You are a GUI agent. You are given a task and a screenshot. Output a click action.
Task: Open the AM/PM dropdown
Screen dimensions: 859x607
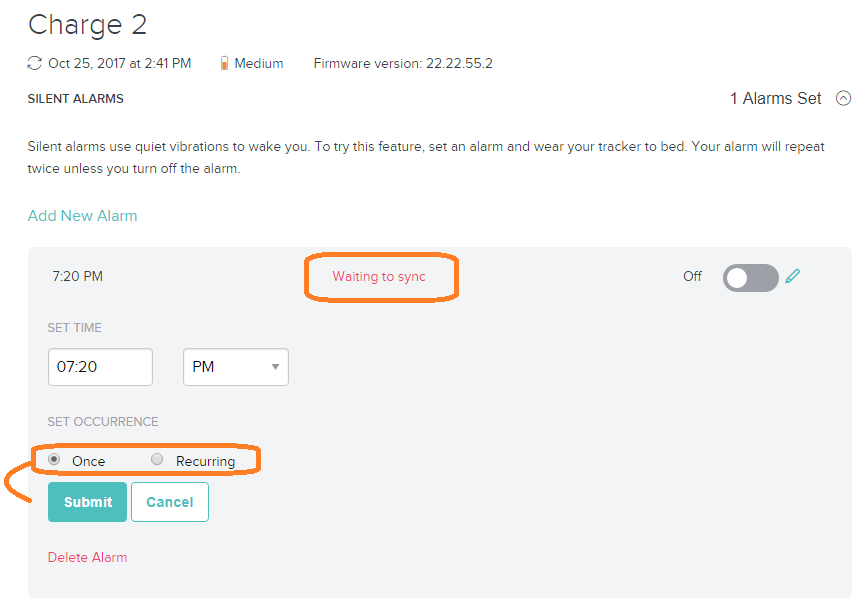(x=236, y=367)
